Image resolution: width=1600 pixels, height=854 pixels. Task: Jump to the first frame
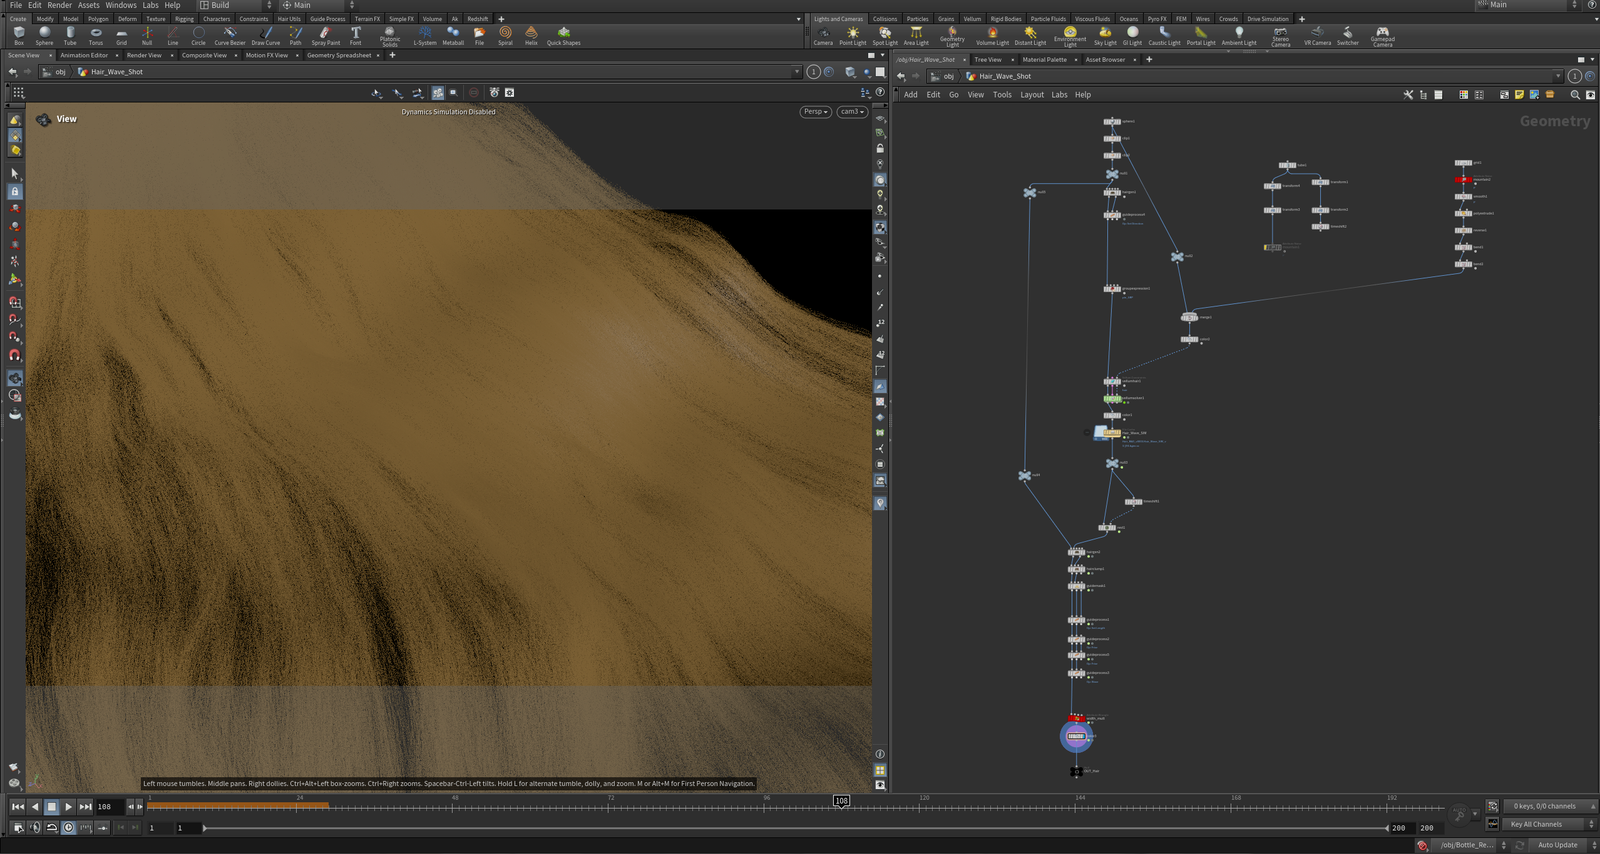pos(17,806)
